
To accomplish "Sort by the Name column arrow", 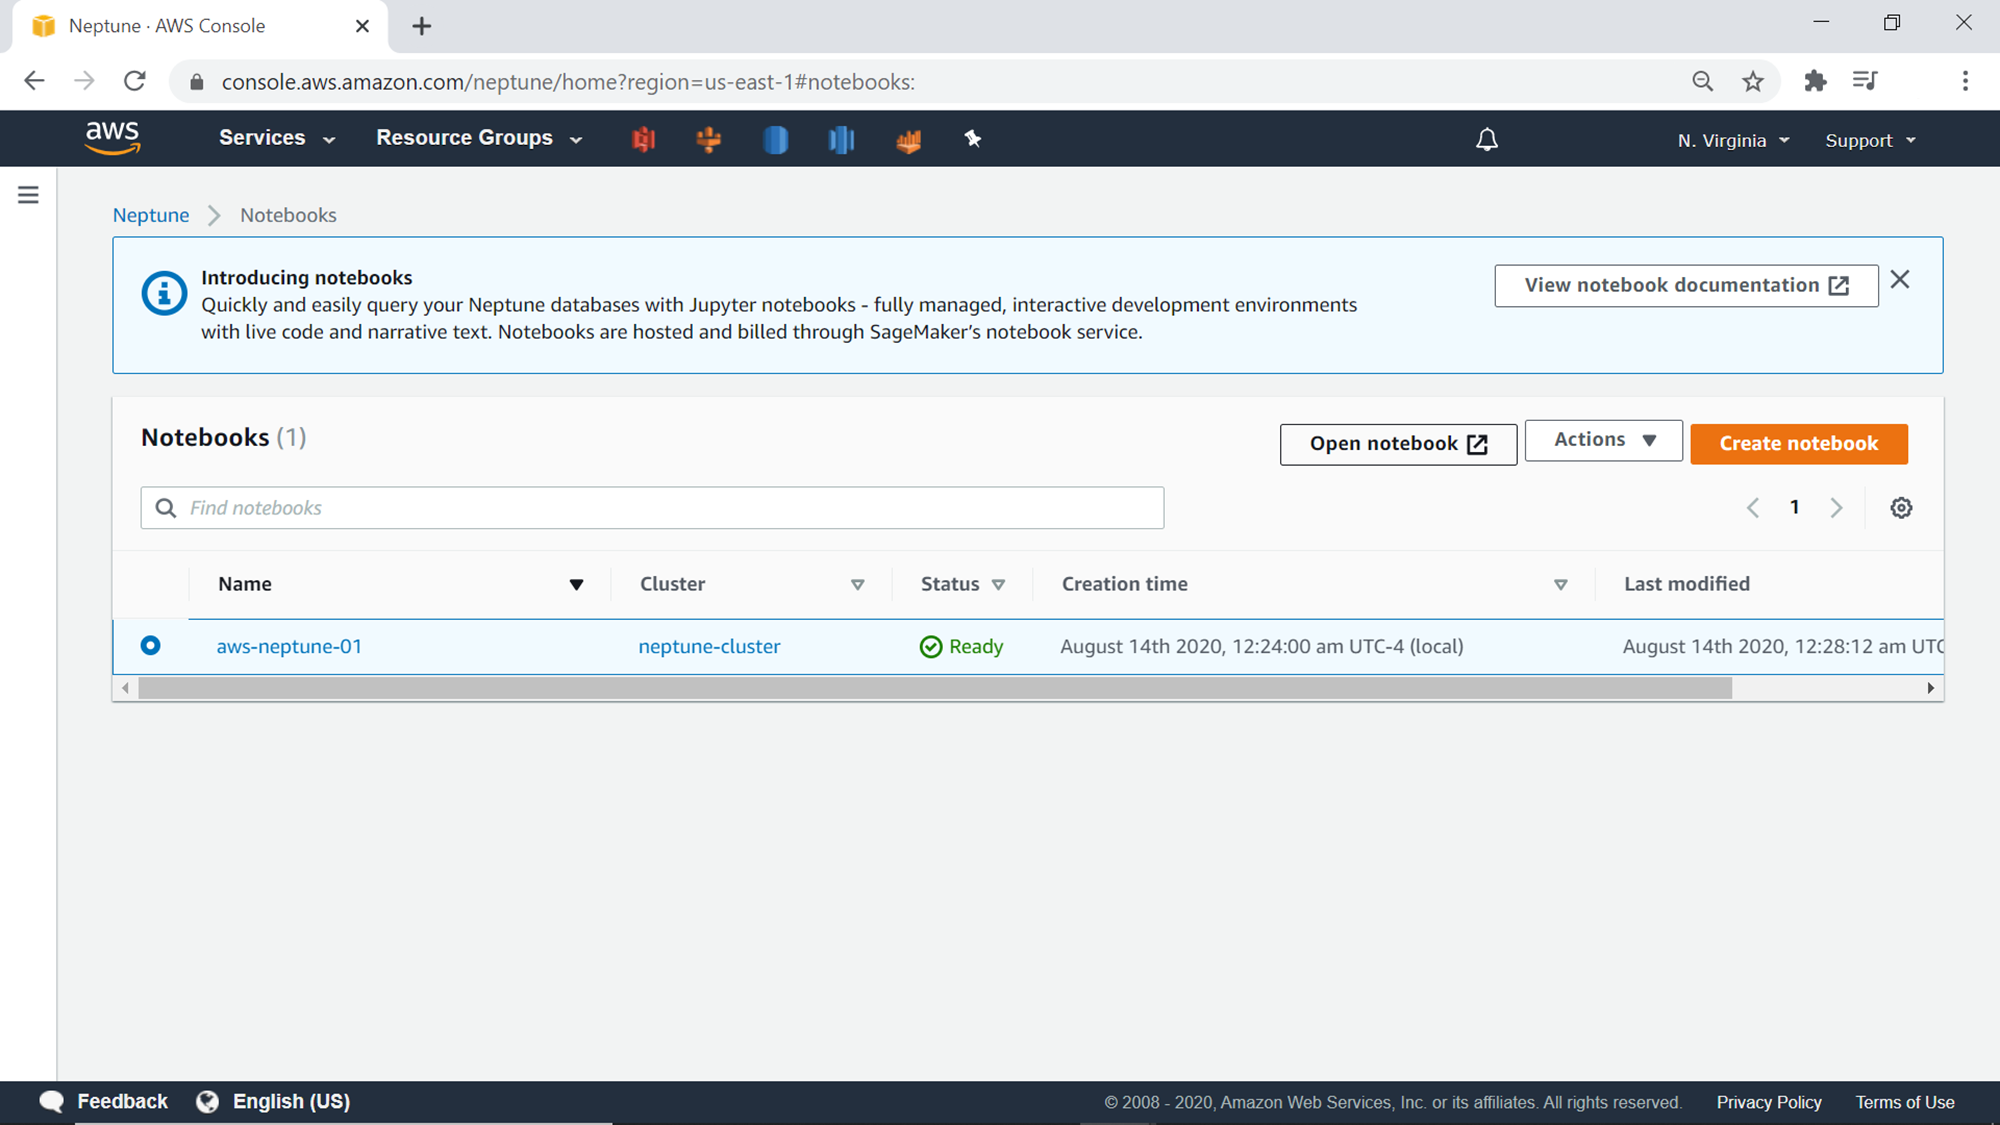I will tap(576, 585).
